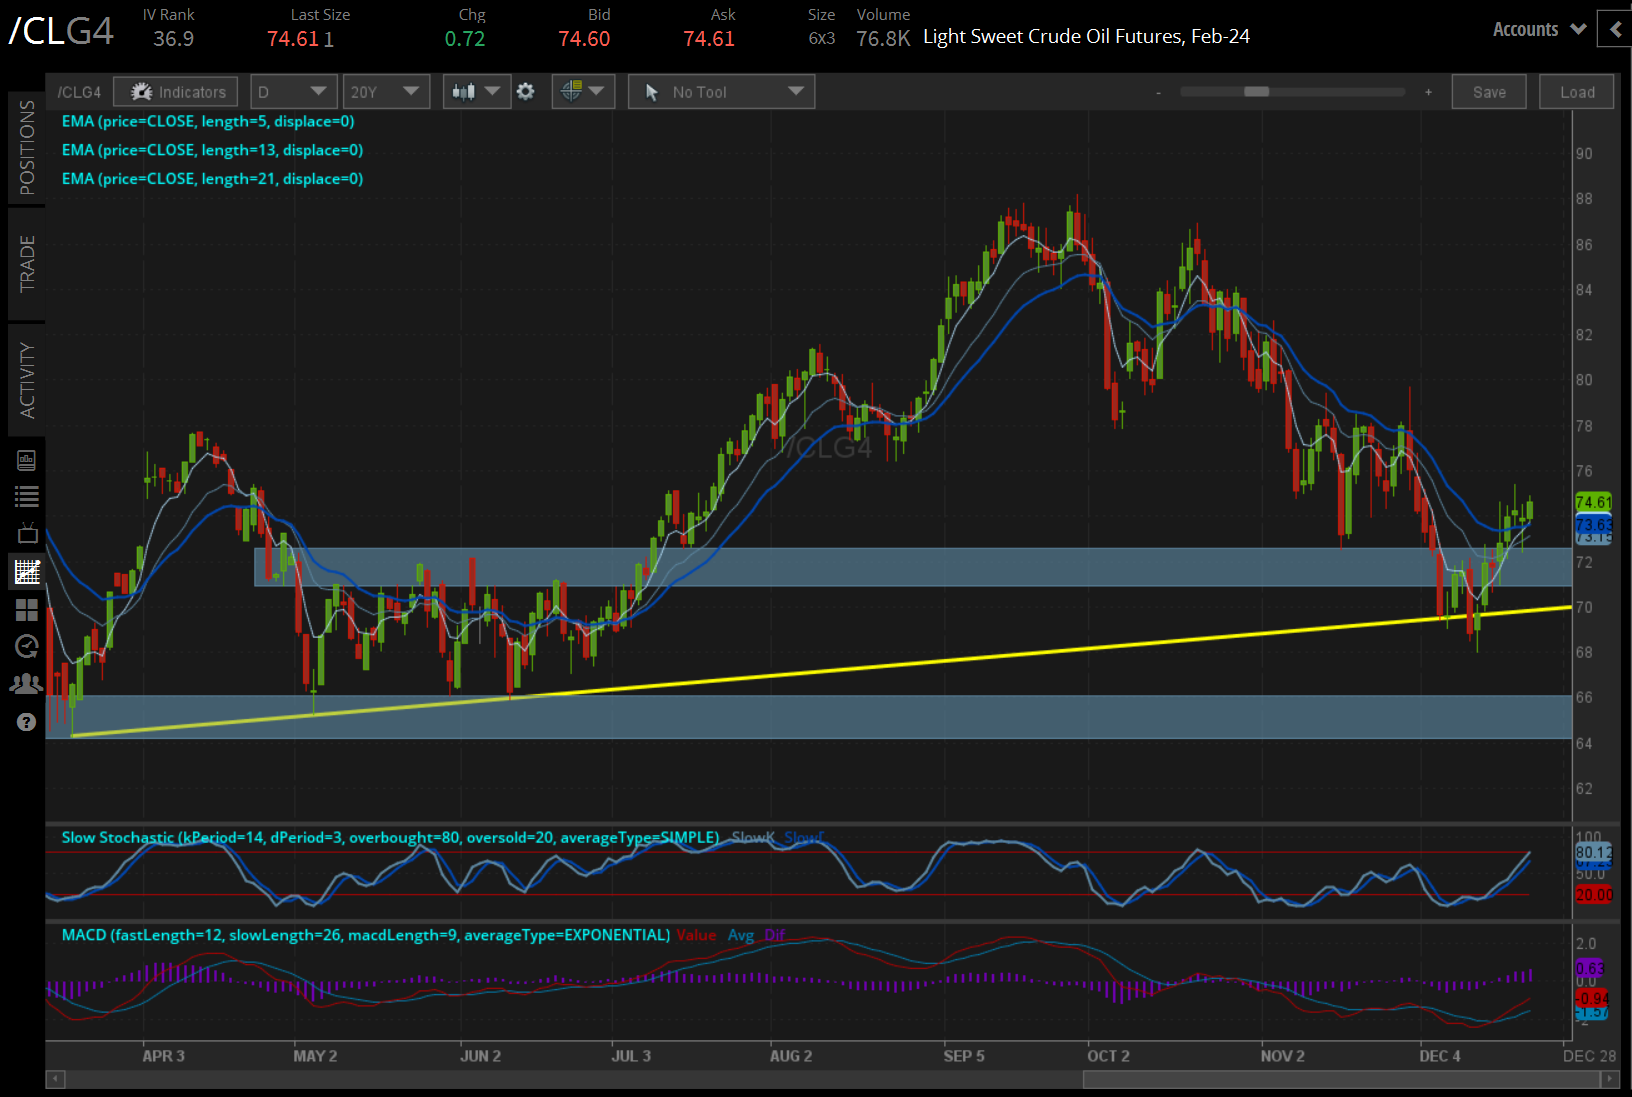Open the 20Y time range dropdown

coord(385,92)
